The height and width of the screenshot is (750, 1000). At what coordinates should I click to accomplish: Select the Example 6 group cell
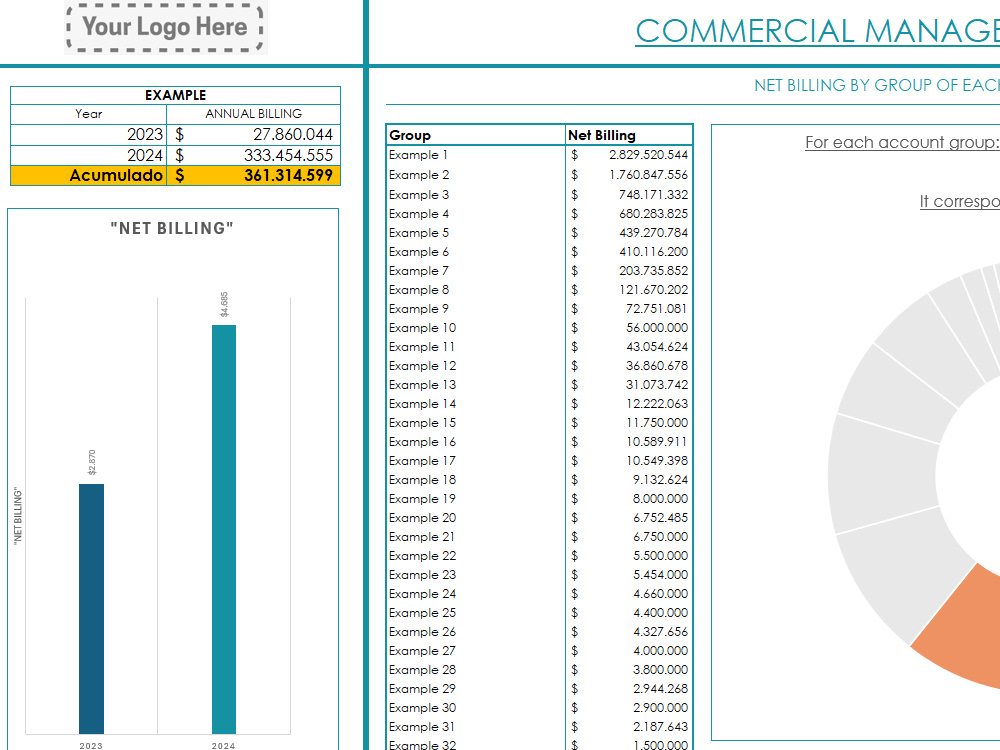tap(476, 252)
